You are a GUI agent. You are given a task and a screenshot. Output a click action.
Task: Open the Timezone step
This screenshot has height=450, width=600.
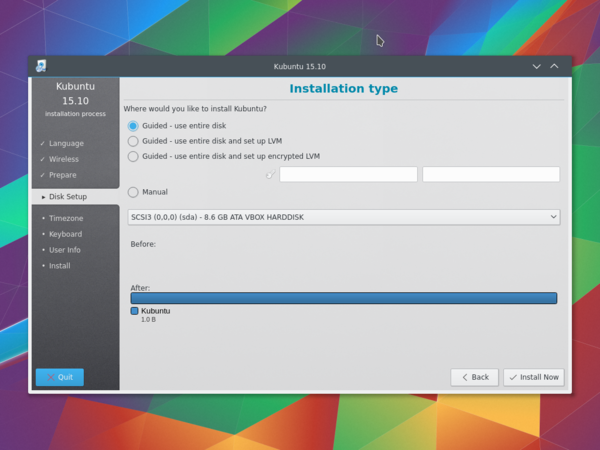click(66, 218)
